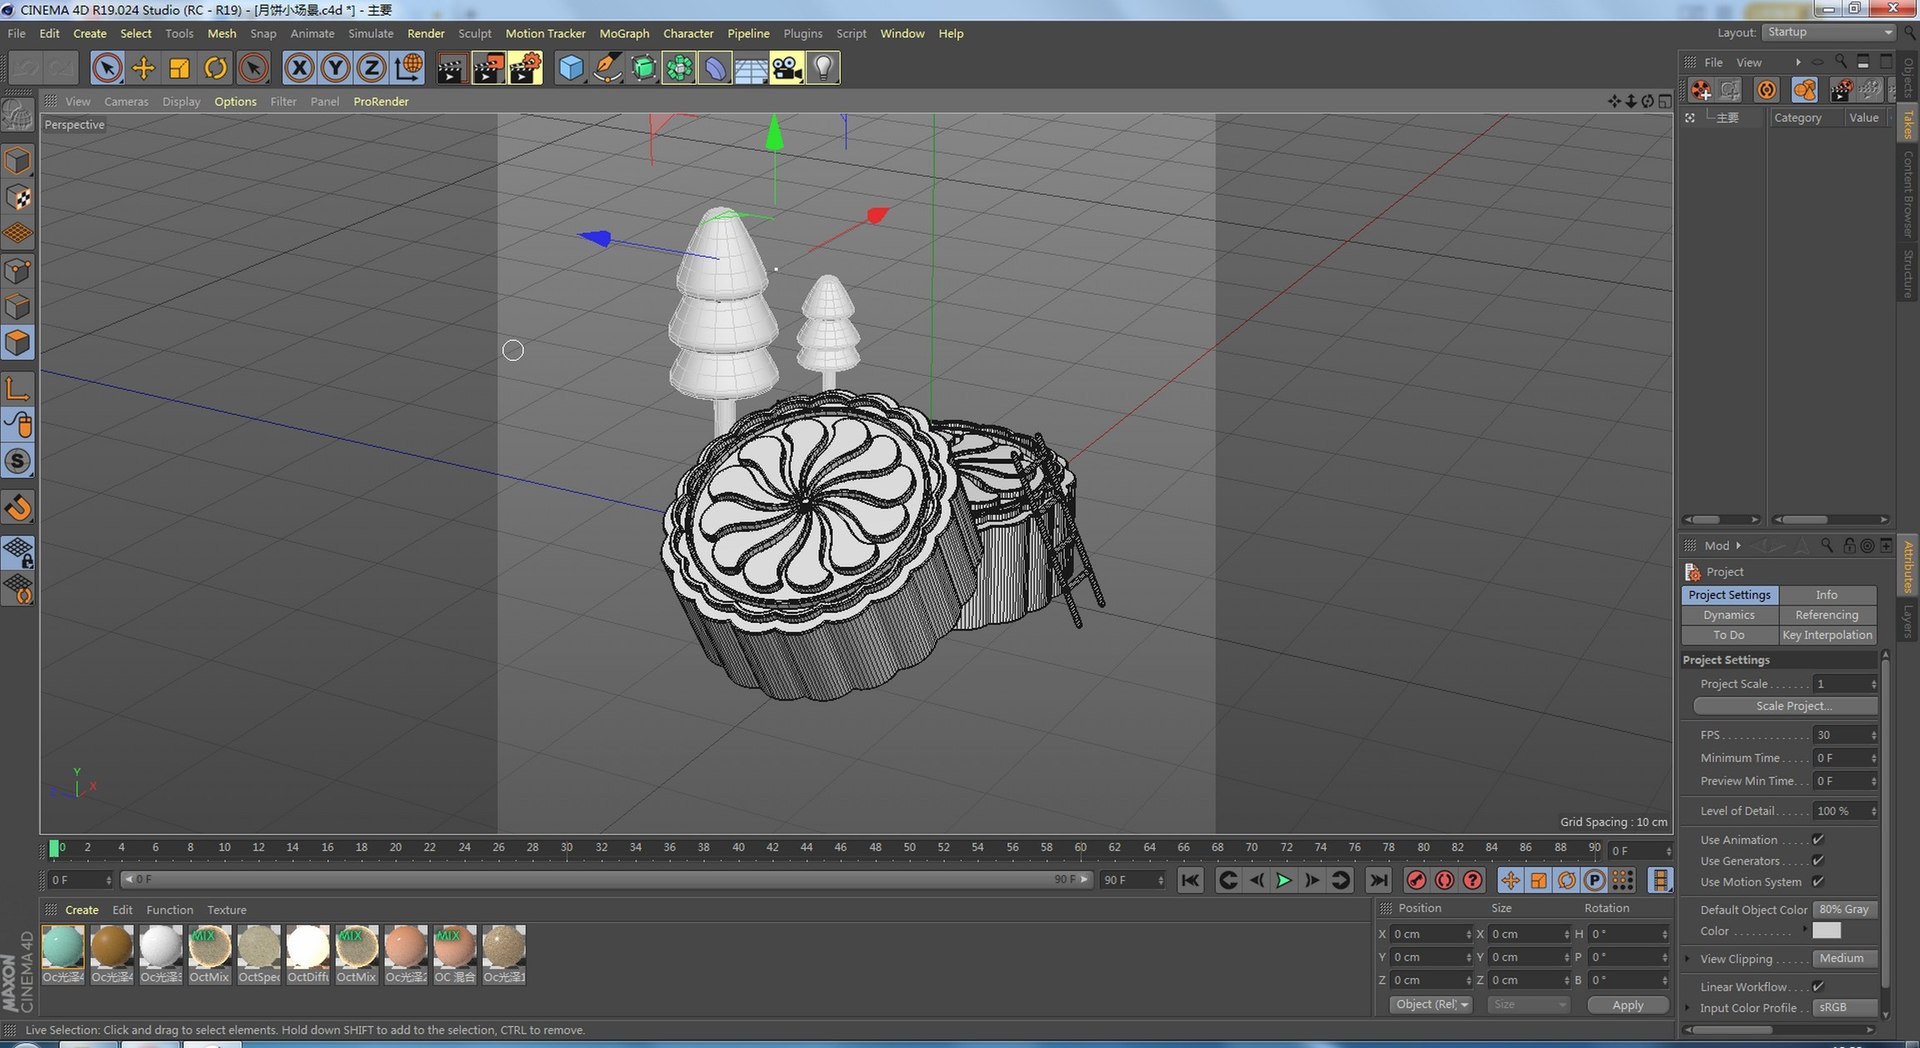Add a Camera object
The image size is (1920, 1048).
787,68
